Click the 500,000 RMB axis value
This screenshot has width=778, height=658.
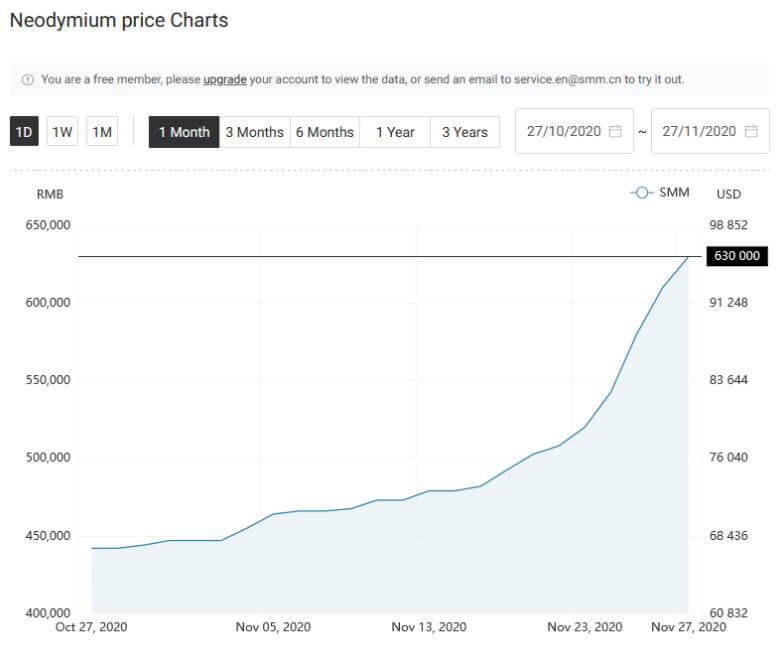point(48,457)
